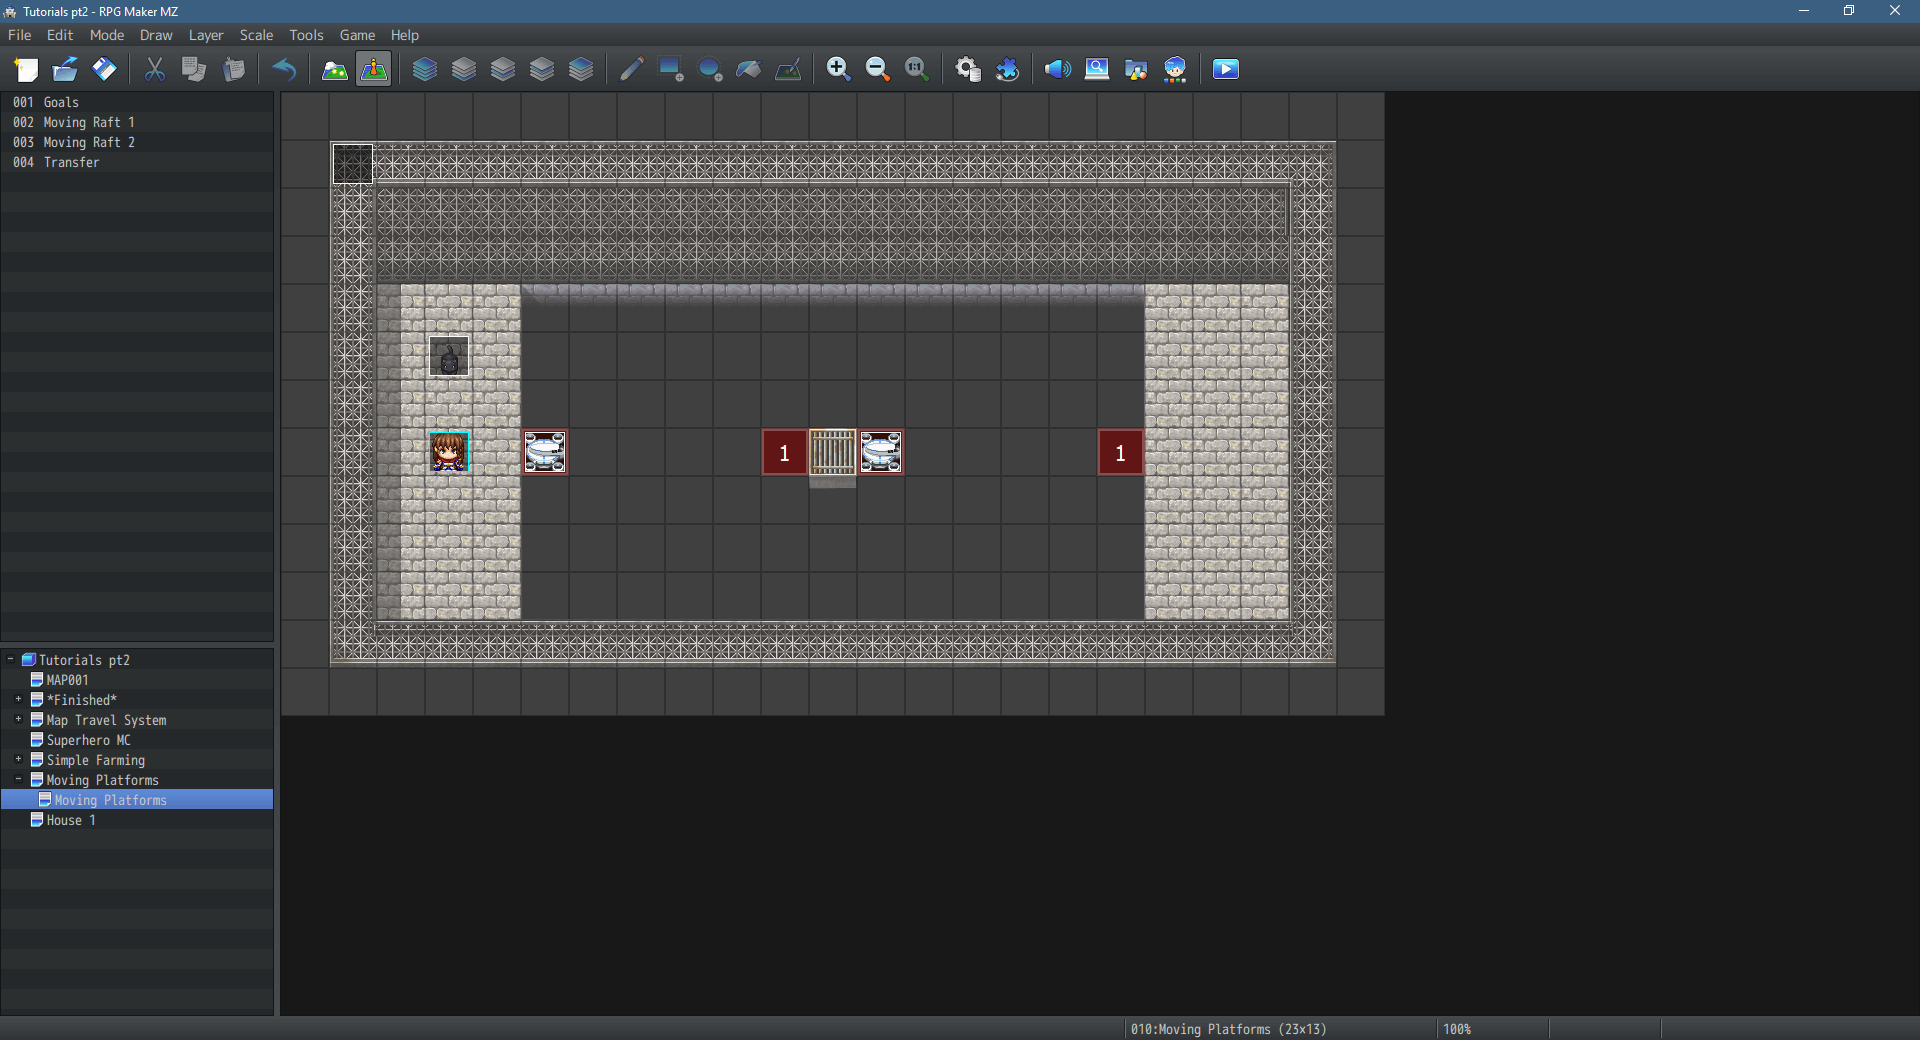Open the Draw menu
The height and width of the screenshot is (1040, 1920).
click(x=155, y=35)
